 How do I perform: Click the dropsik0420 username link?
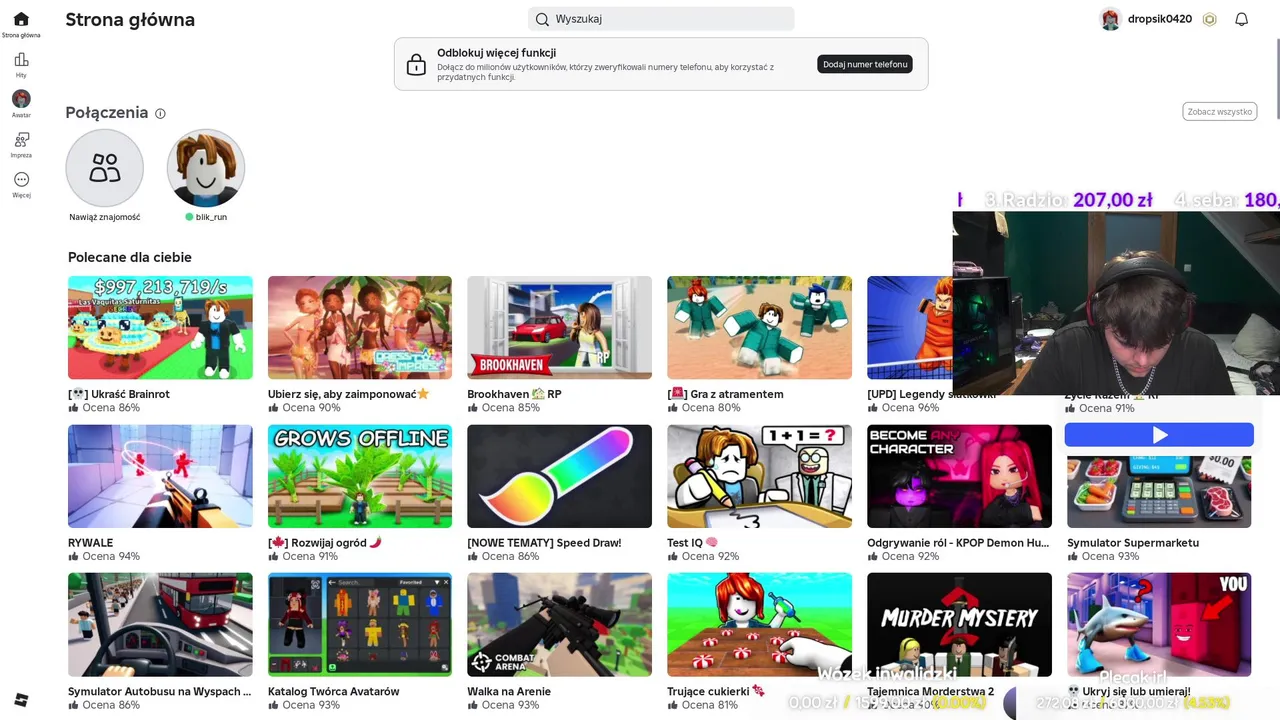coord(1160,19)
